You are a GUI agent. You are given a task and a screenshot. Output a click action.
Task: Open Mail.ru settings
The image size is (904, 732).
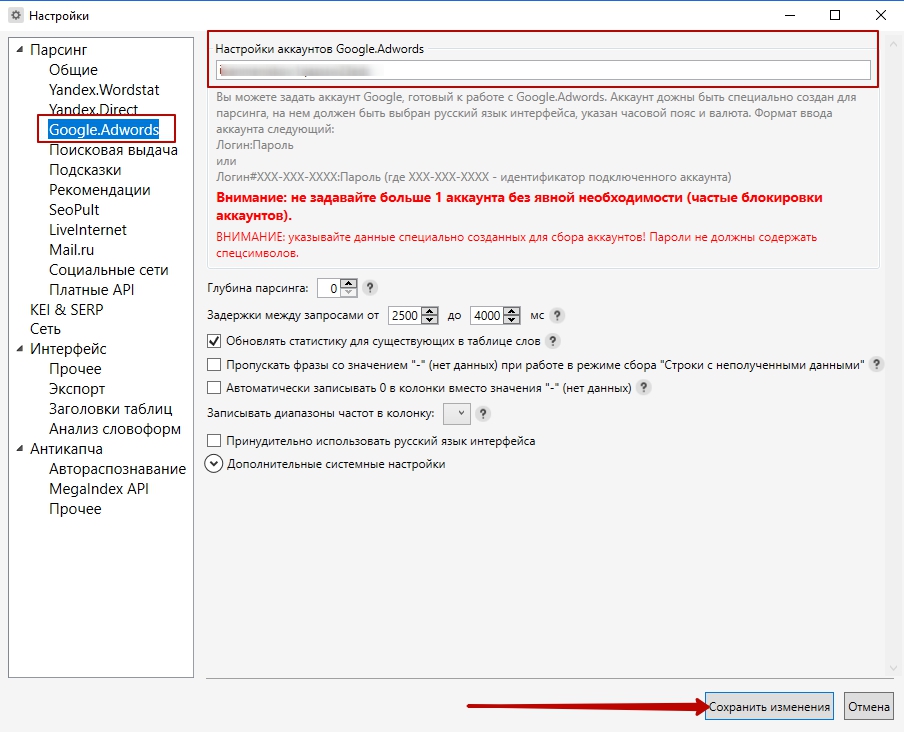(71, 250)
